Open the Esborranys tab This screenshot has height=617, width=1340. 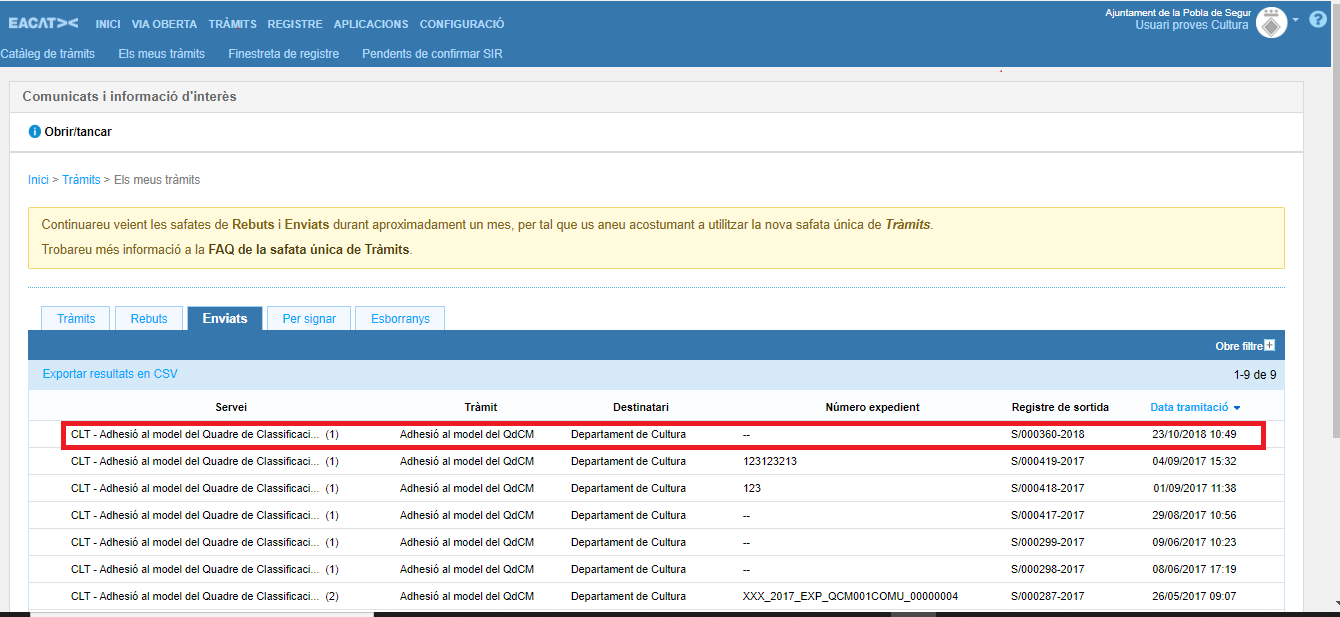pyautogui.click(x=400, y=319)
